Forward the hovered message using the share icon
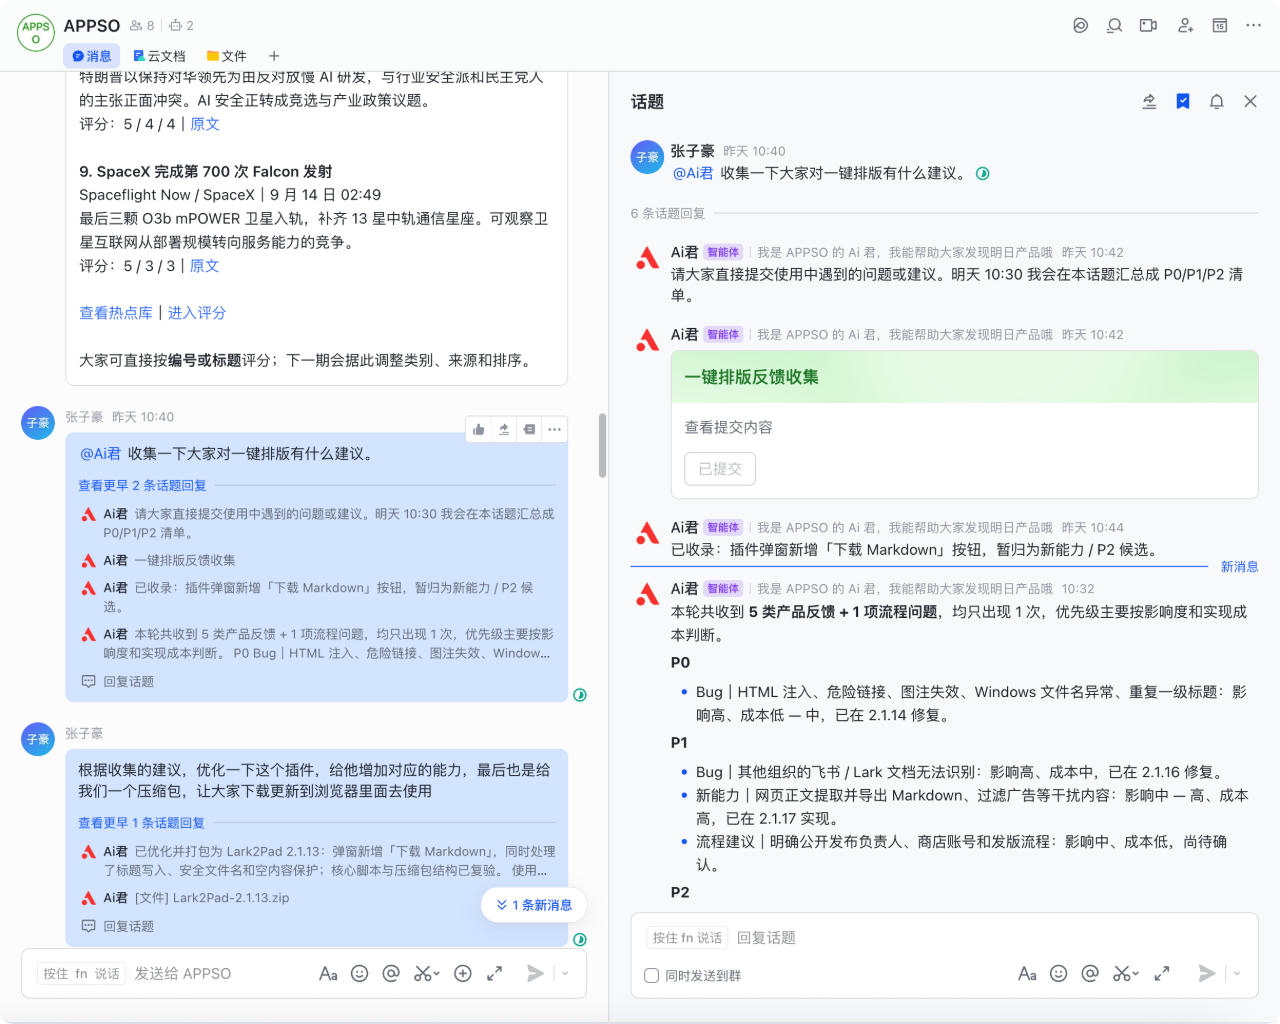 click(504, 429)
